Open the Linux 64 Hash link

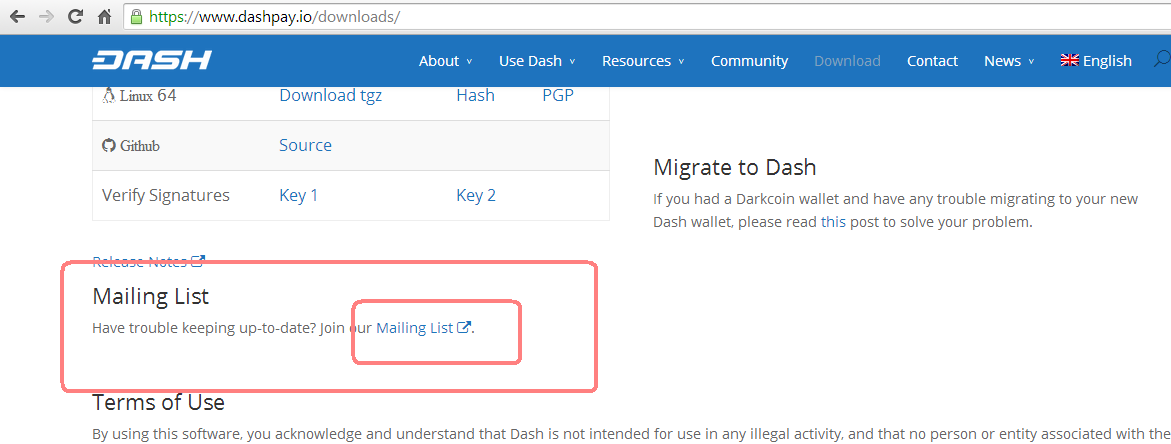pyautogui.click(x=475, y=96)
